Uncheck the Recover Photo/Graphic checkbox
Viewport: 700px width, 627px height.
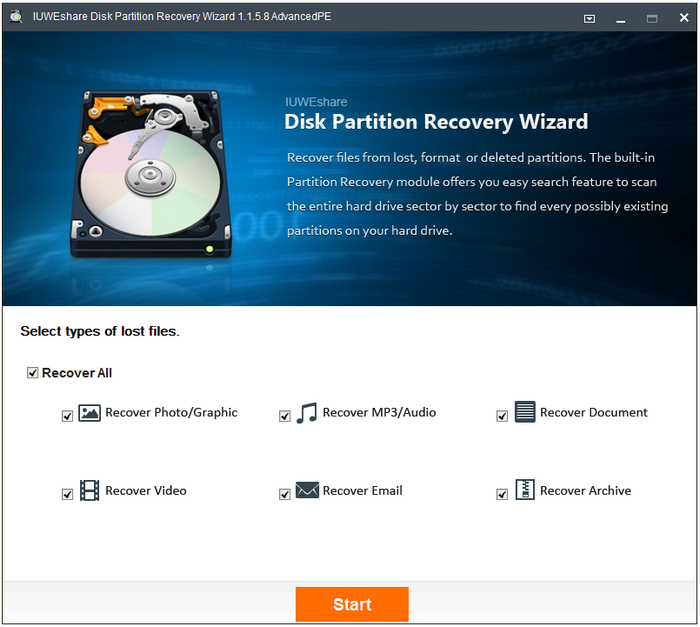point(67,416)
